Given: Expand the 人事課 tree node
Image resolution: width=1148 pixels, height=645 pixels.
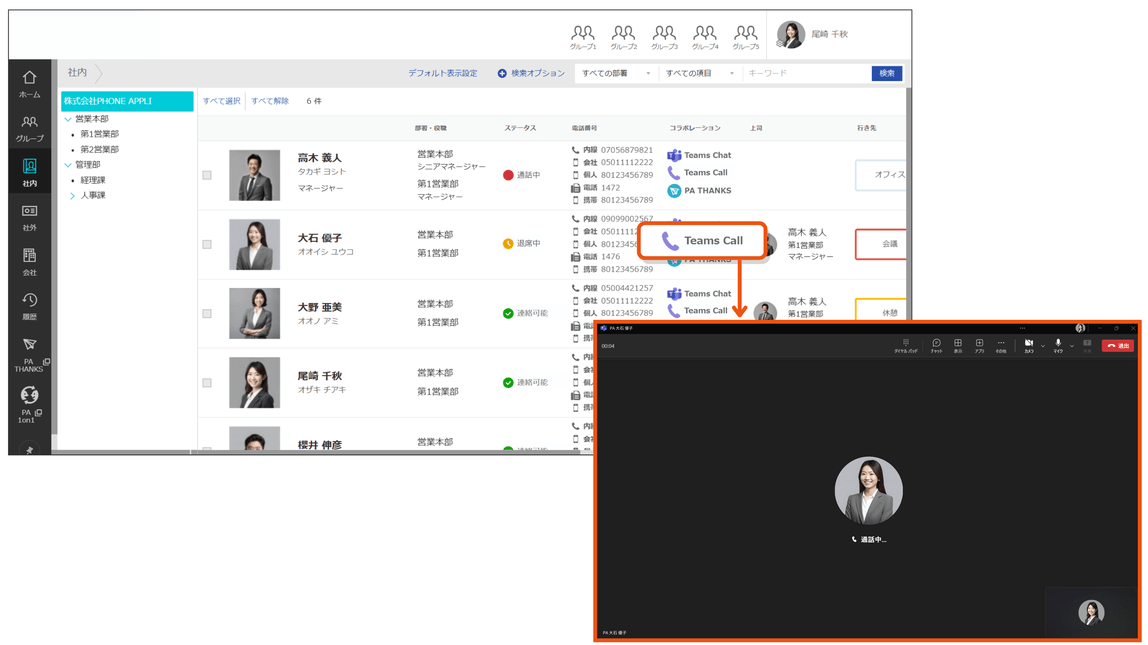Looking at the screenshot, I should click(x=72, y=195).
